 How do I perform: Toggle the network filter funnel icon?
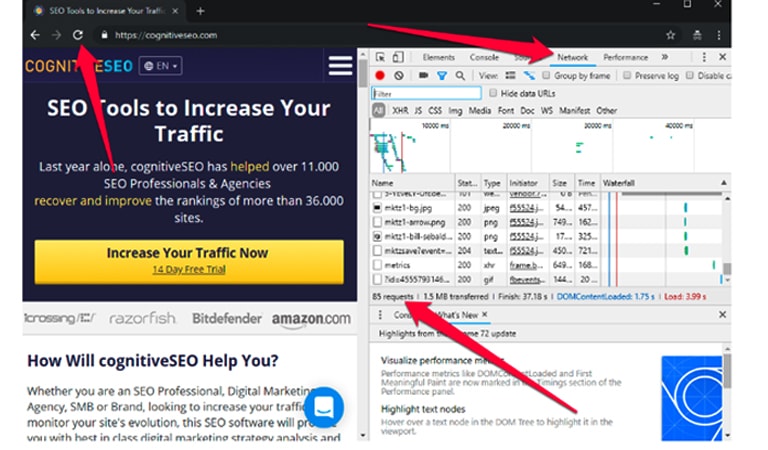[442, 75]
